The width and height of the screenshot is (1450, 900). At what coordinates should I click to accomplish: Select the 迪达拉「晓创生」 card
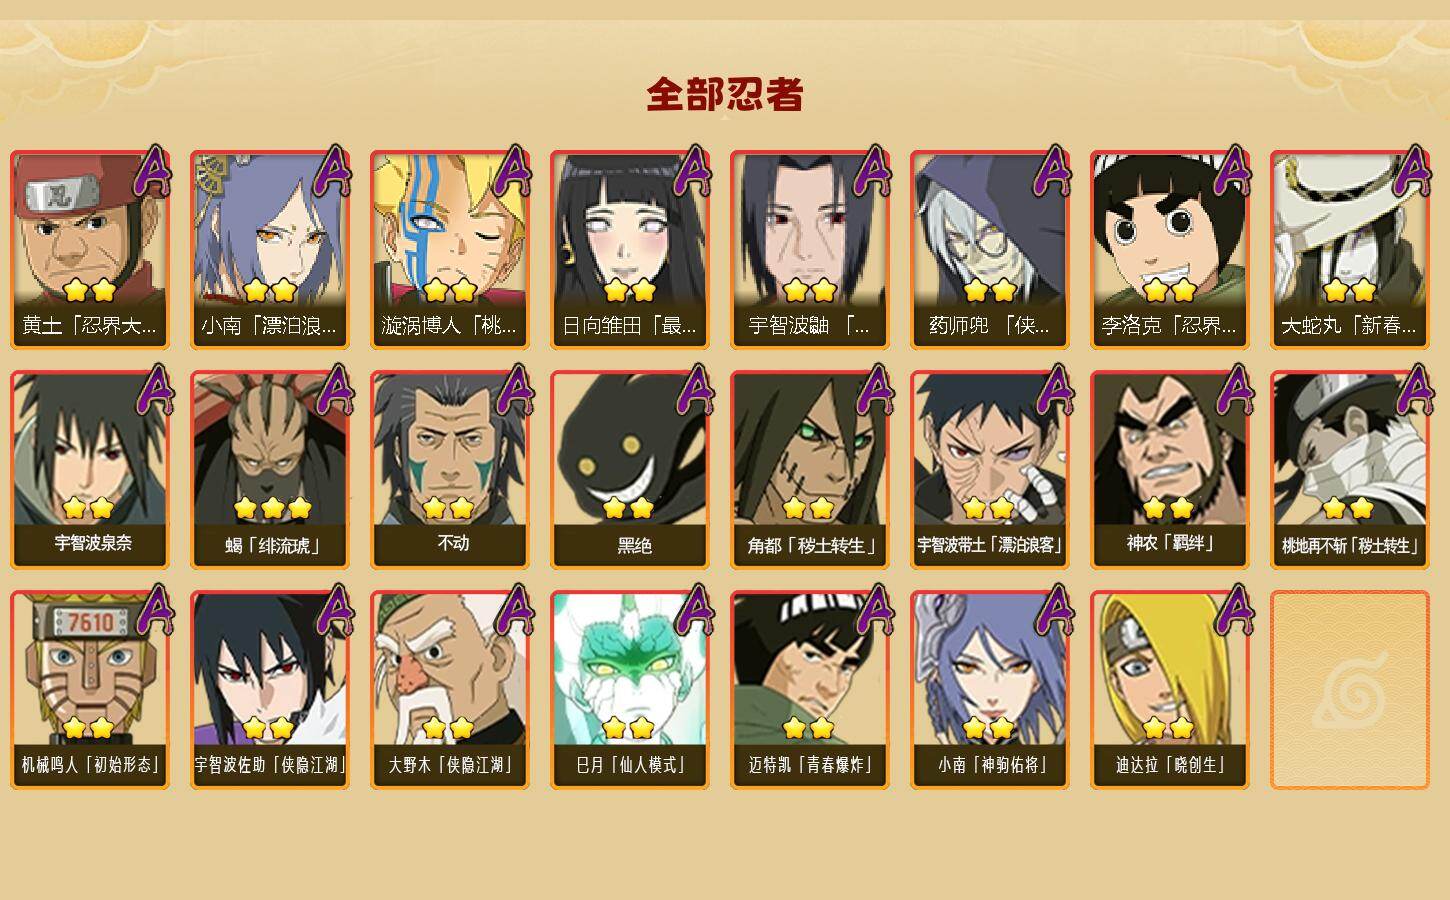(1170, 689)
